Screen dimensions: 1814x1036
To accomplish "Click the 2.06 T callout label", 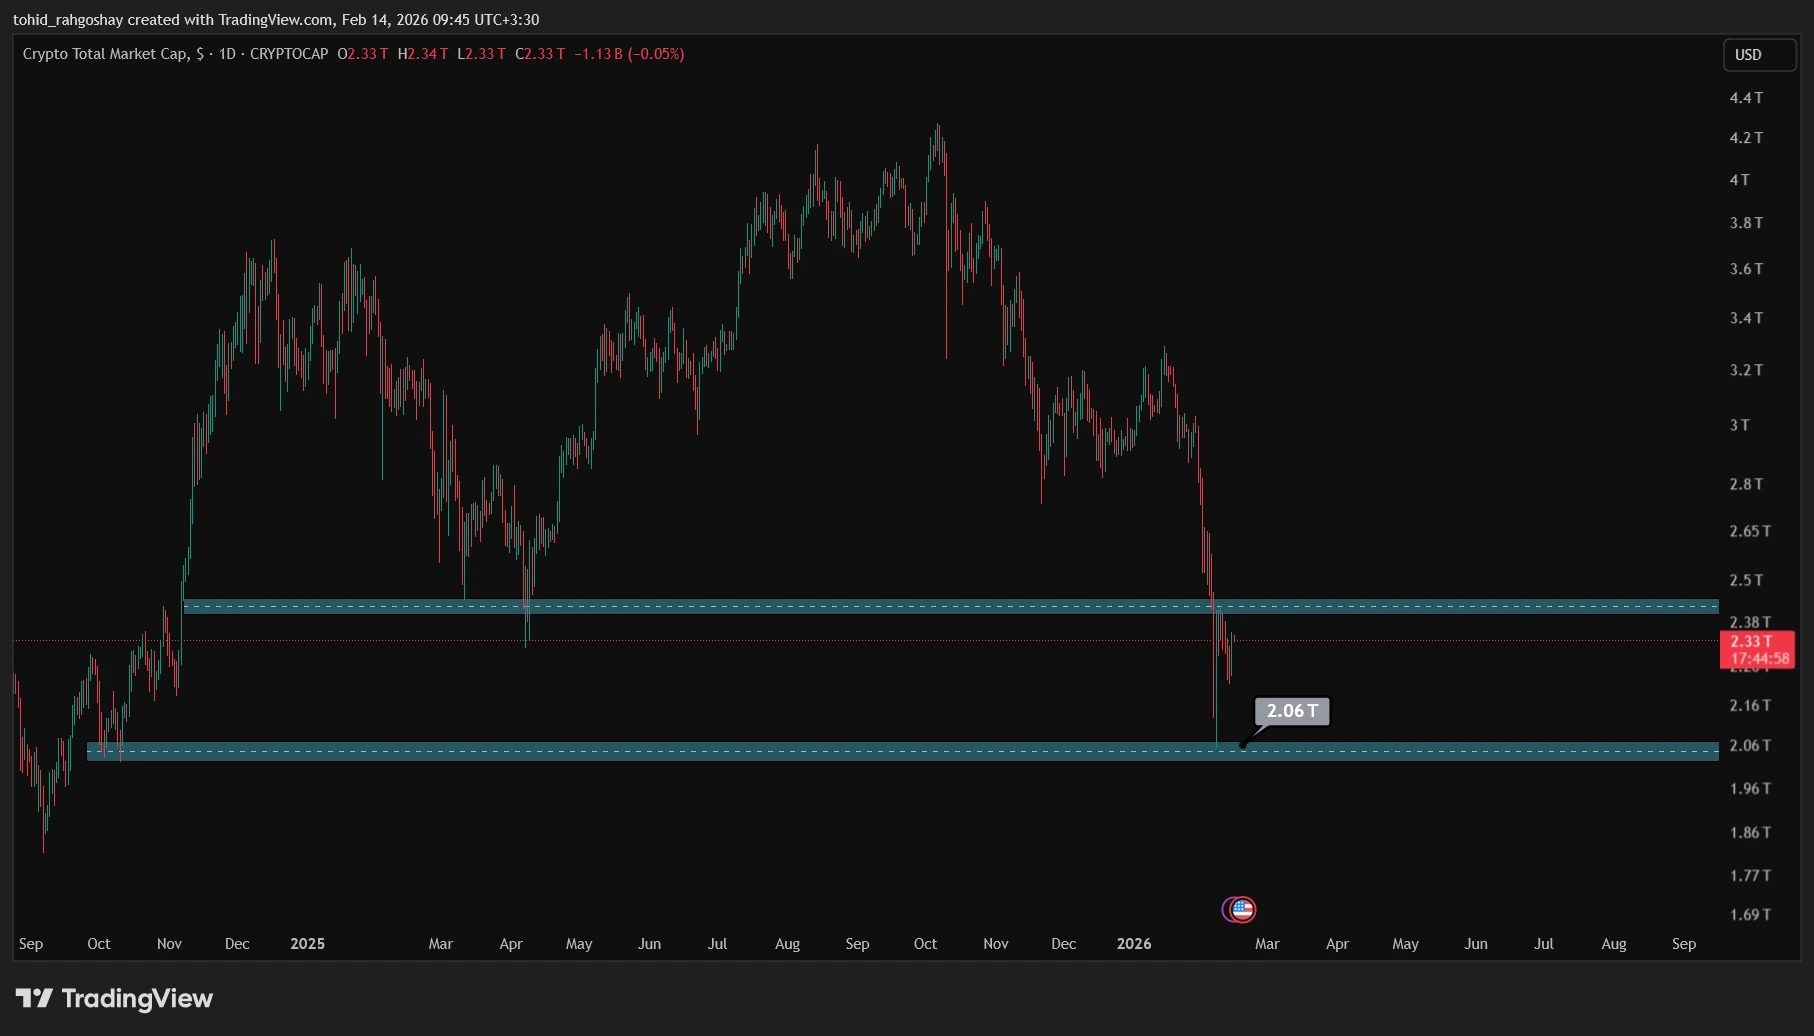I will (1291, 711).
